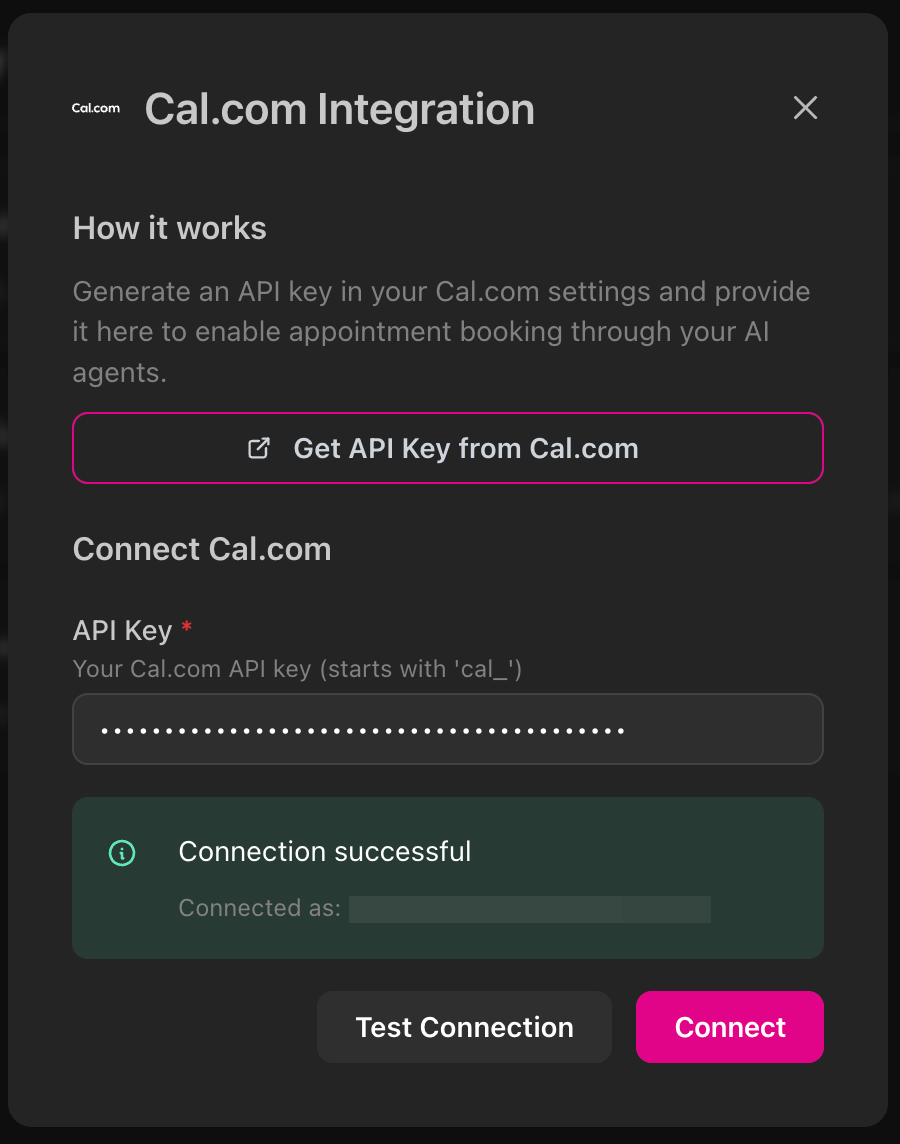Click the How it works heading
This screenshot has height=1144, width=900.
coord(169,228)
